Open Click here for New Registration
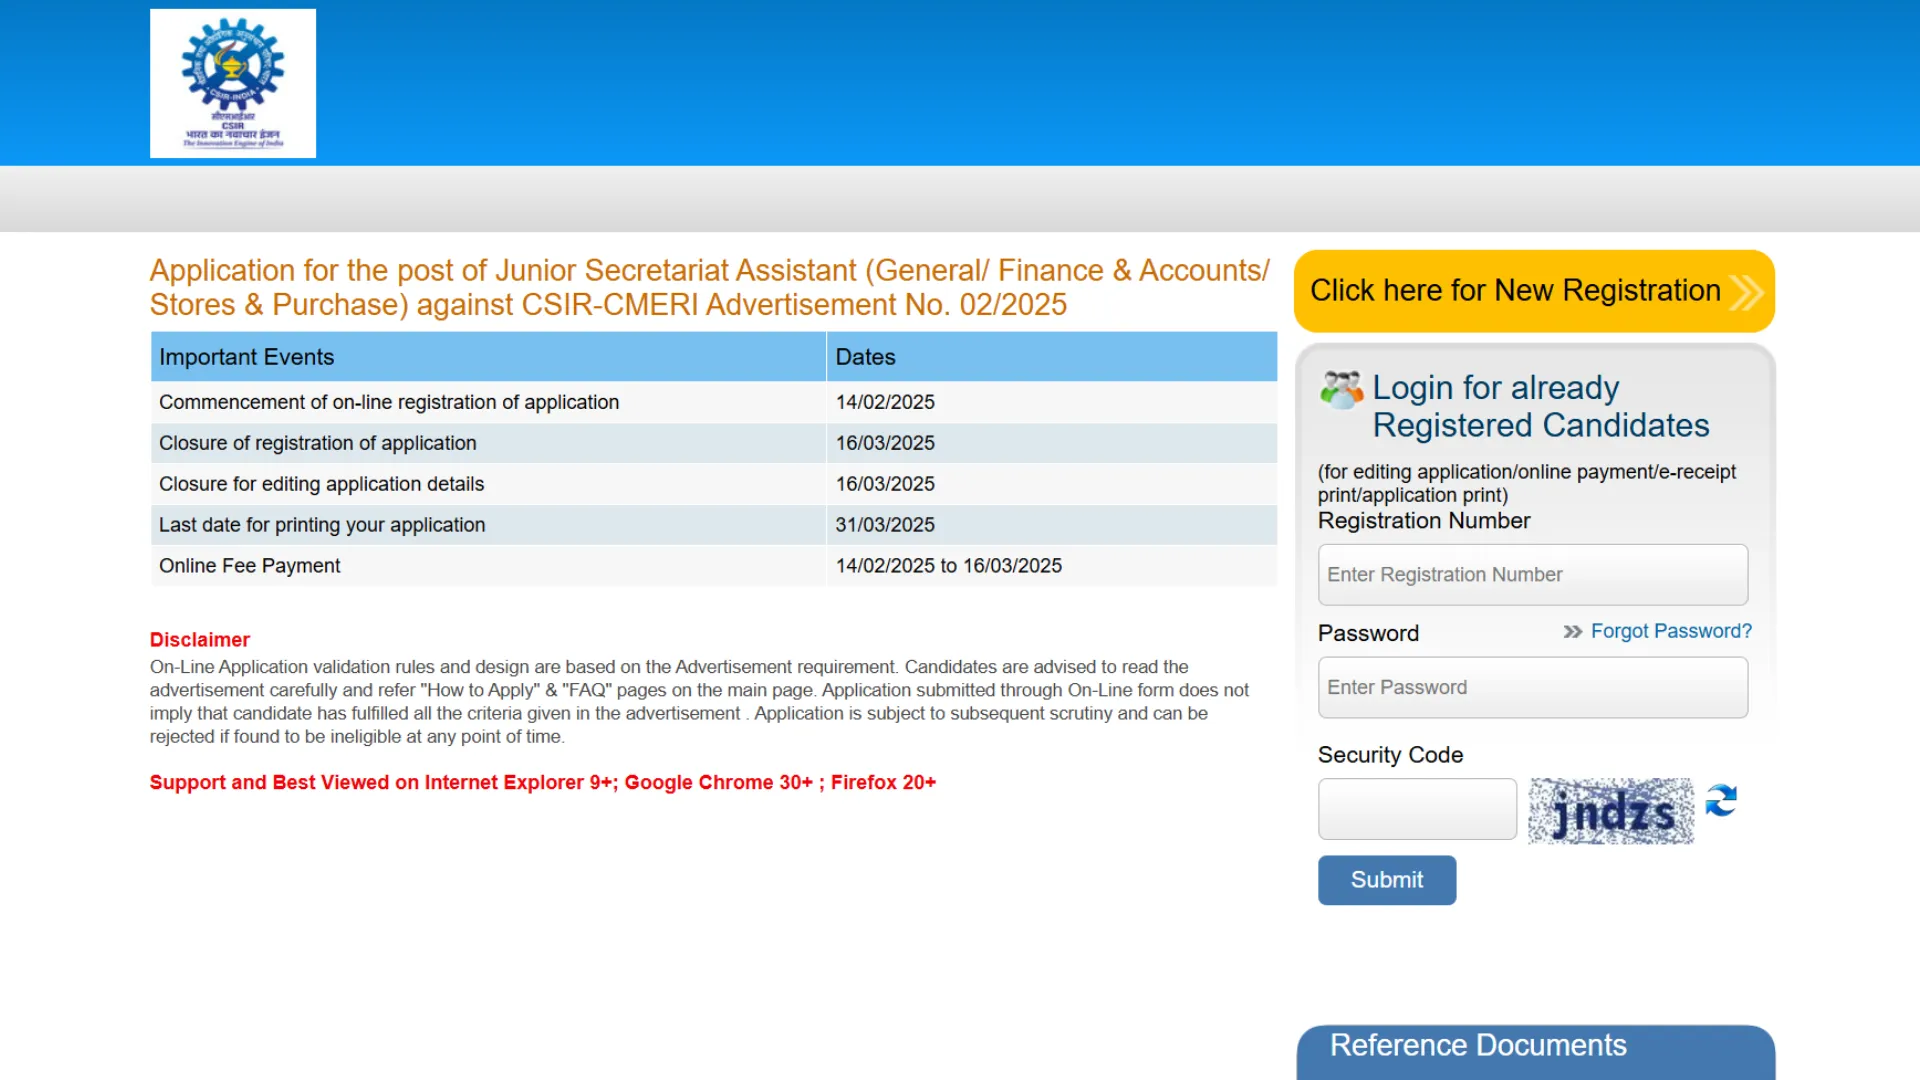This screenshot has height=1080, width=1920. click(x=1515, y=291)
